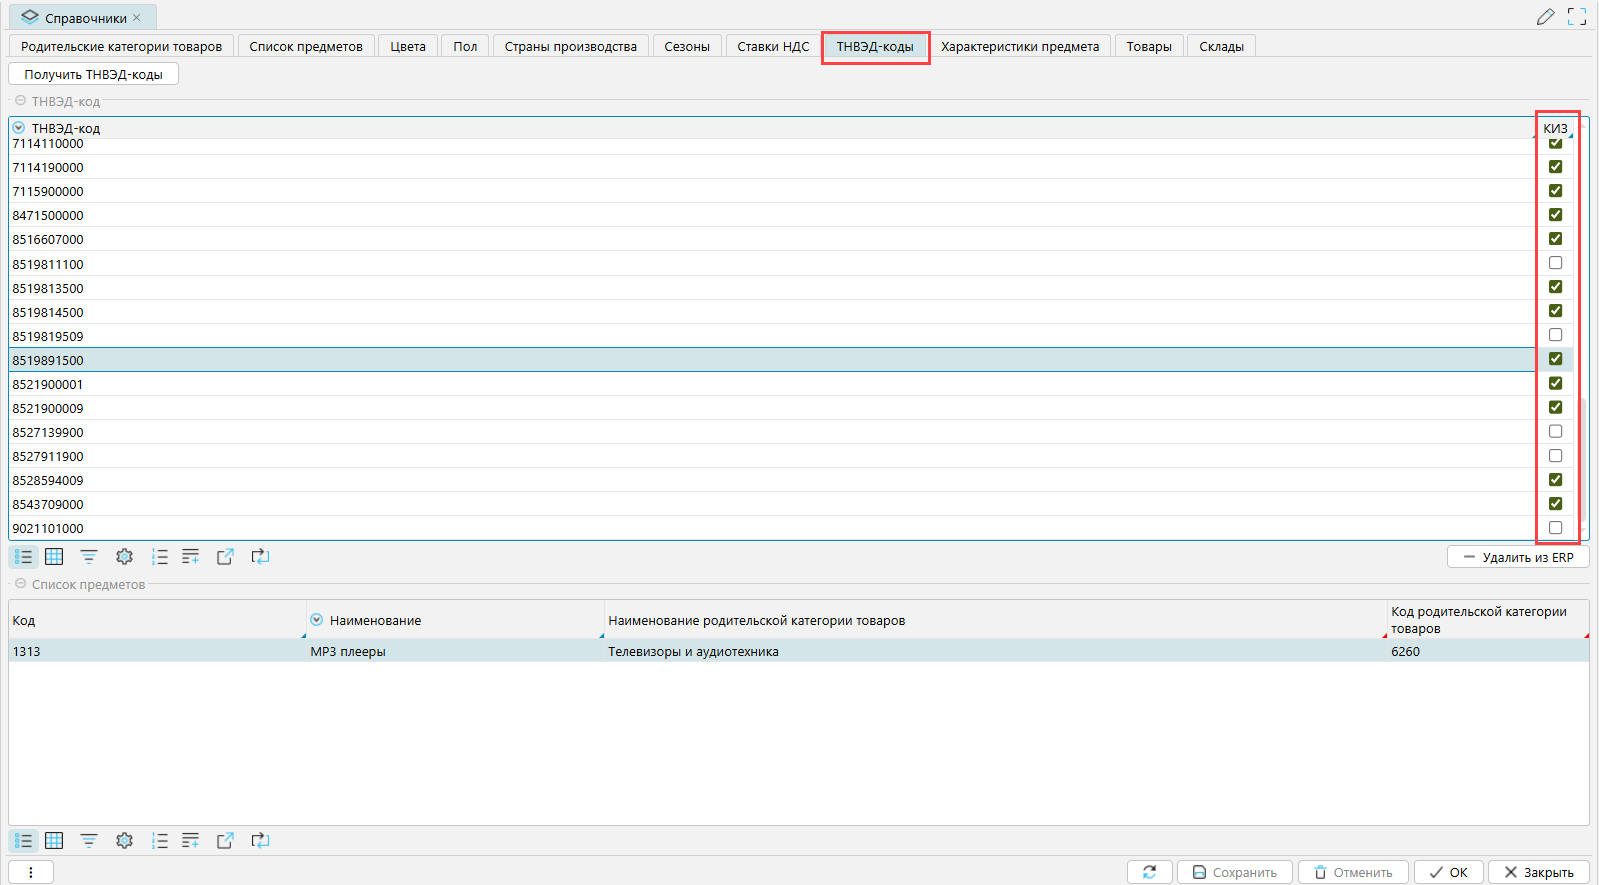Collapse the Список предметов section
1599x885 pixels.
pos(20,584)
